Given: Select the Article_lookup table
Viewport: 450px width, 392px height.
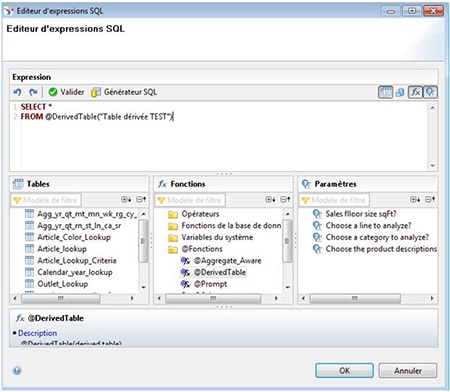Looking at the screenshot, I should point(62,249).
